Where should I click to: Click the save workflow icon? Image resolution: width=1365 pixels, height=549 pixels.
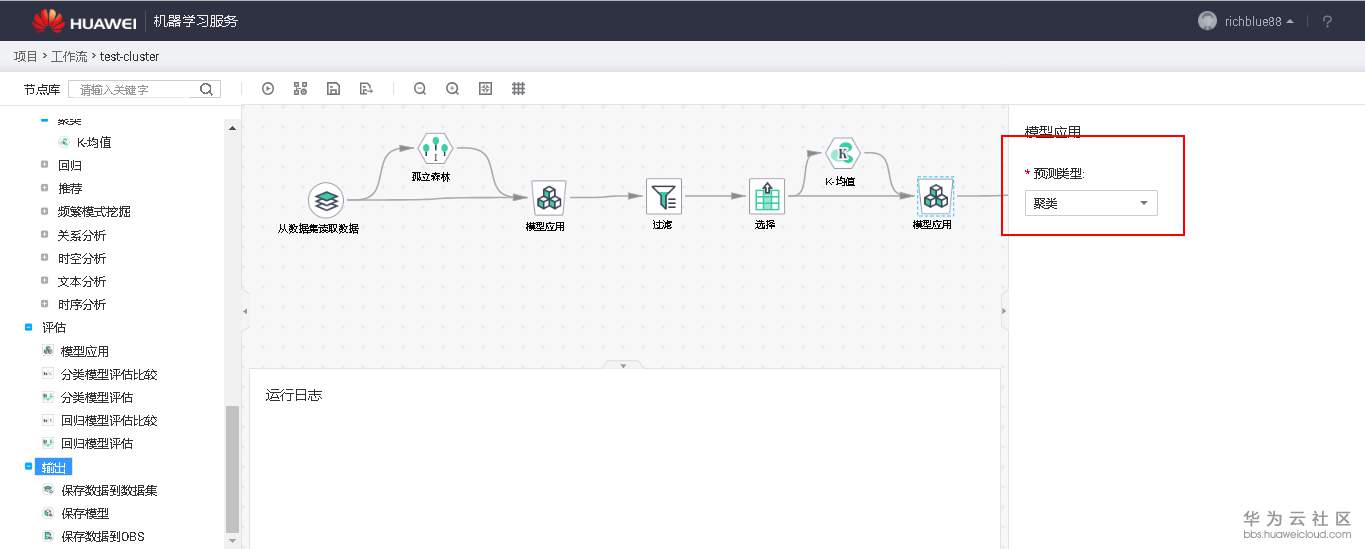click(x=333, y=89)
